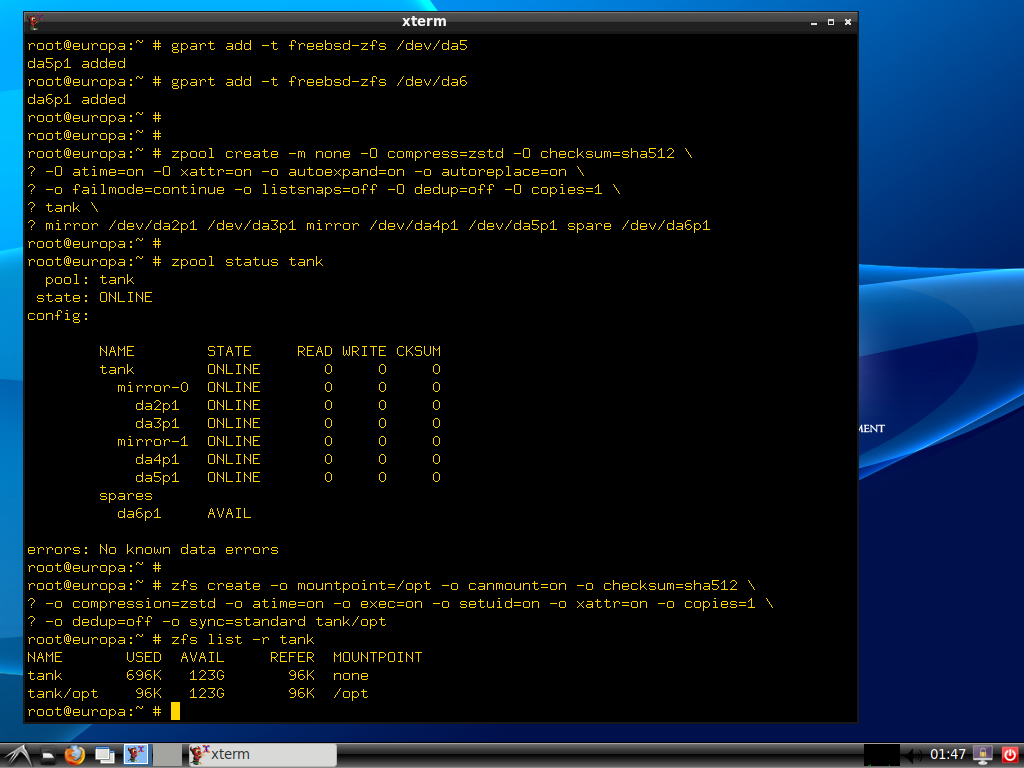1024x768 pixels.
Task: Click the 'zpool status tank' command line
Action: 247,261
